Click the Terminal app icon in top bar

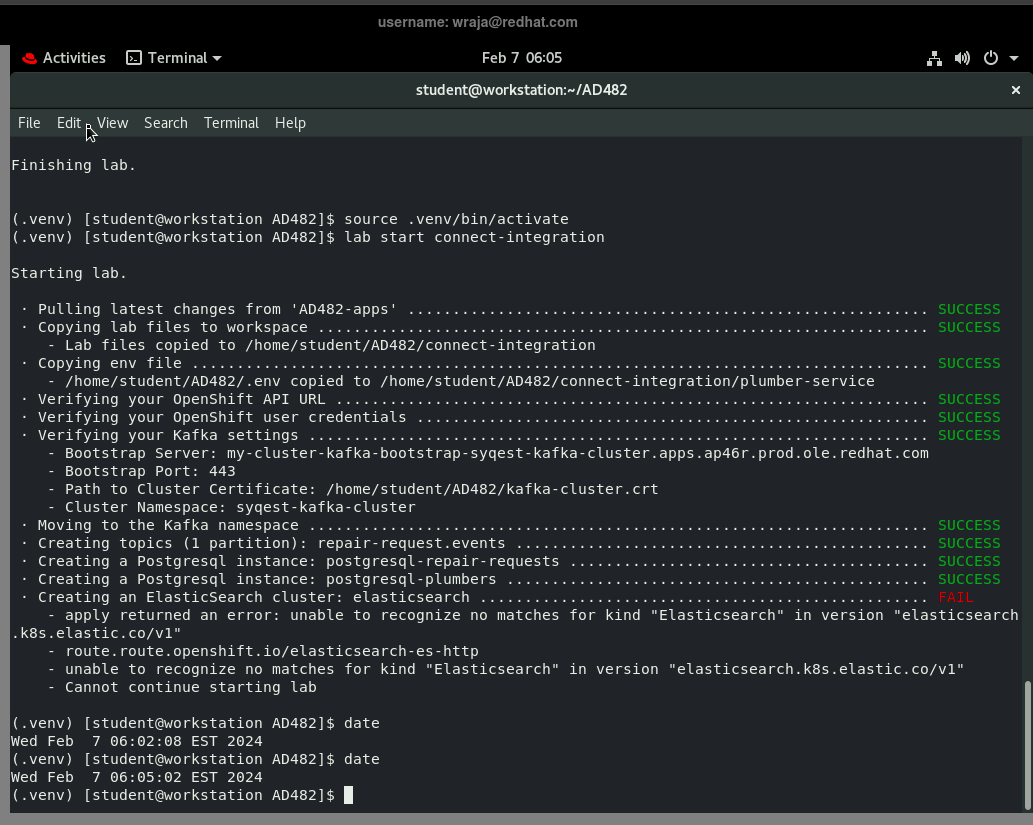click(x=134, y=58)
